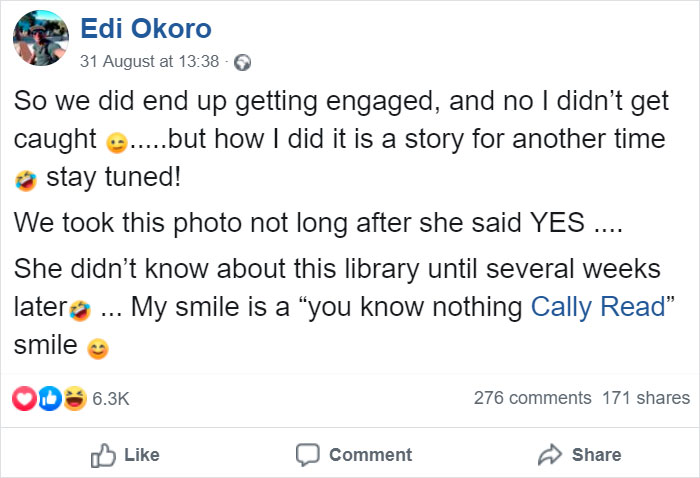Viewport: 700px width, 478px height.
Task: Open the Cally Read tagged profile
Action: pyautogui.click(x=598, y=307)
